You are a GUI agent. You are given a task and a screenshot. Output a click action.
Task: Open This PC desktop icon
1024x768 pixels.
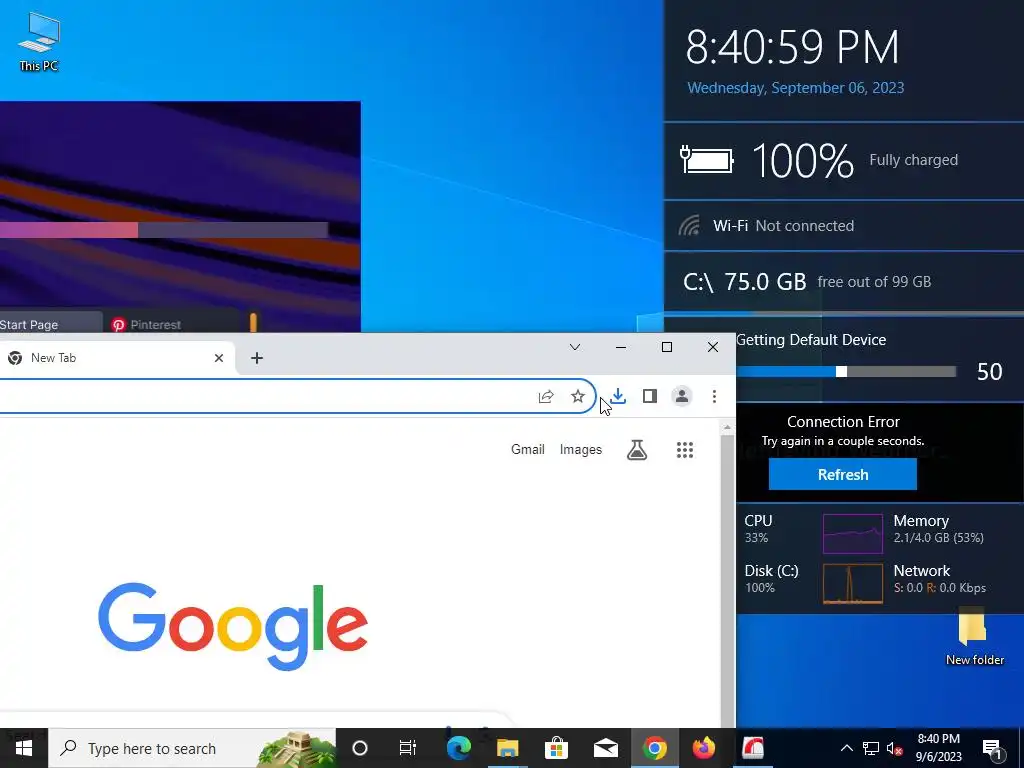tap(39, 42)
